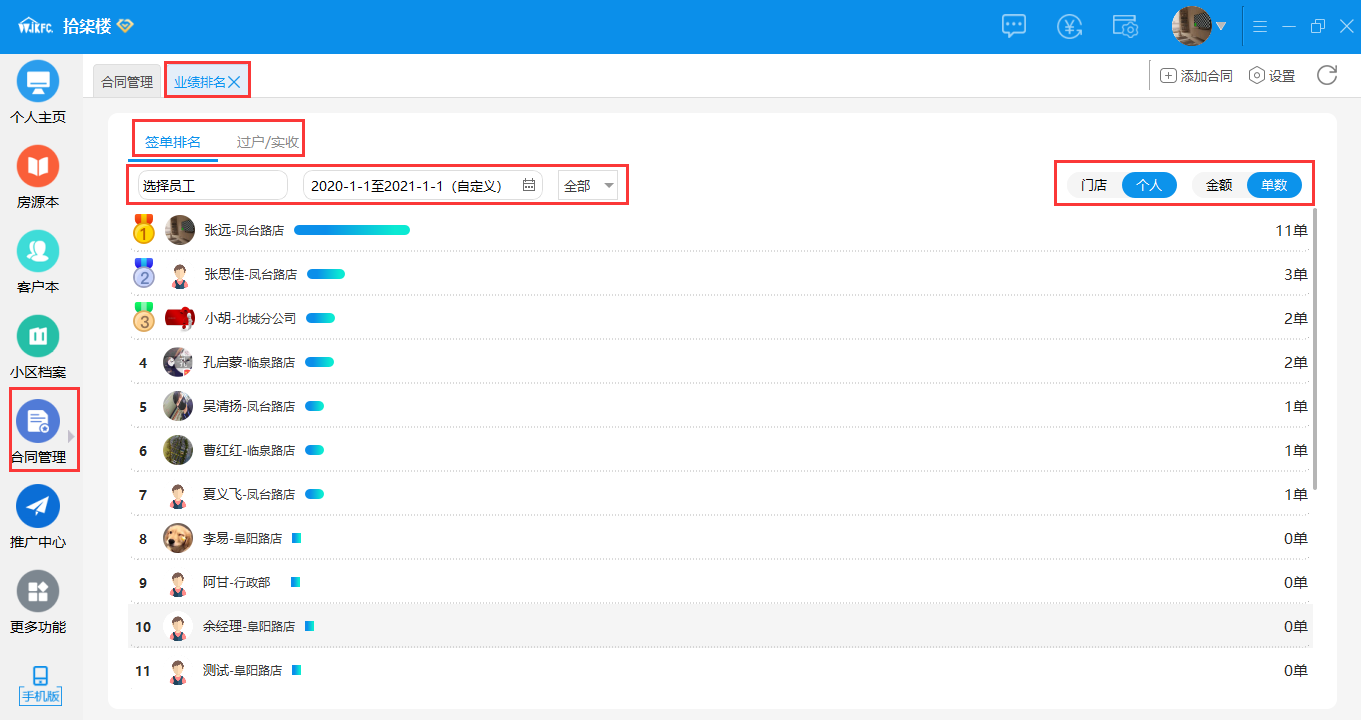Expand the dropdown arrow beside user avatar
The width and height of the screenshot is (1361, 720).
(x=1221, y=26)
